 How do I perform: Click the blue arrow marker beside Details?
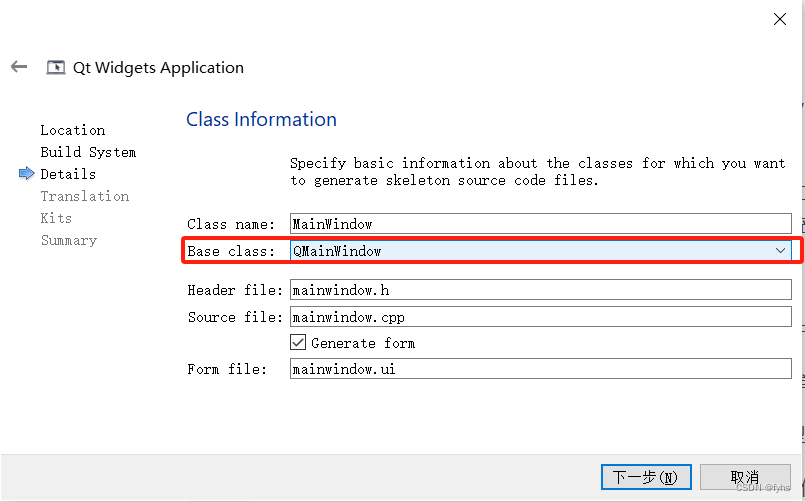click(x=26, y=173)
